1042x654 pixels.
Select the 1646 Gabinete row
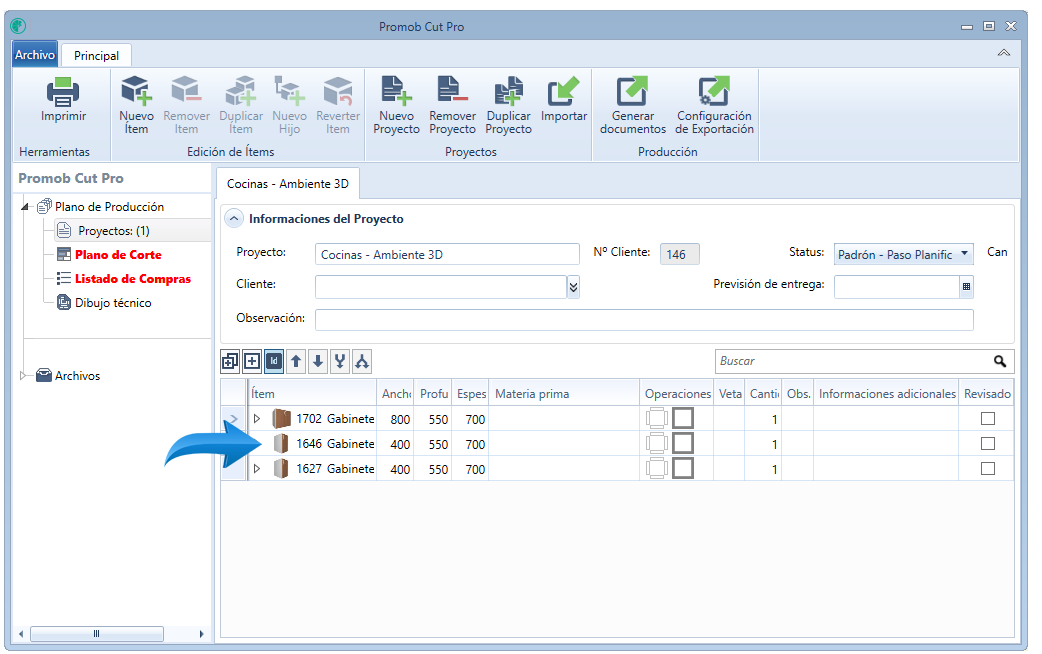point(618,443)
